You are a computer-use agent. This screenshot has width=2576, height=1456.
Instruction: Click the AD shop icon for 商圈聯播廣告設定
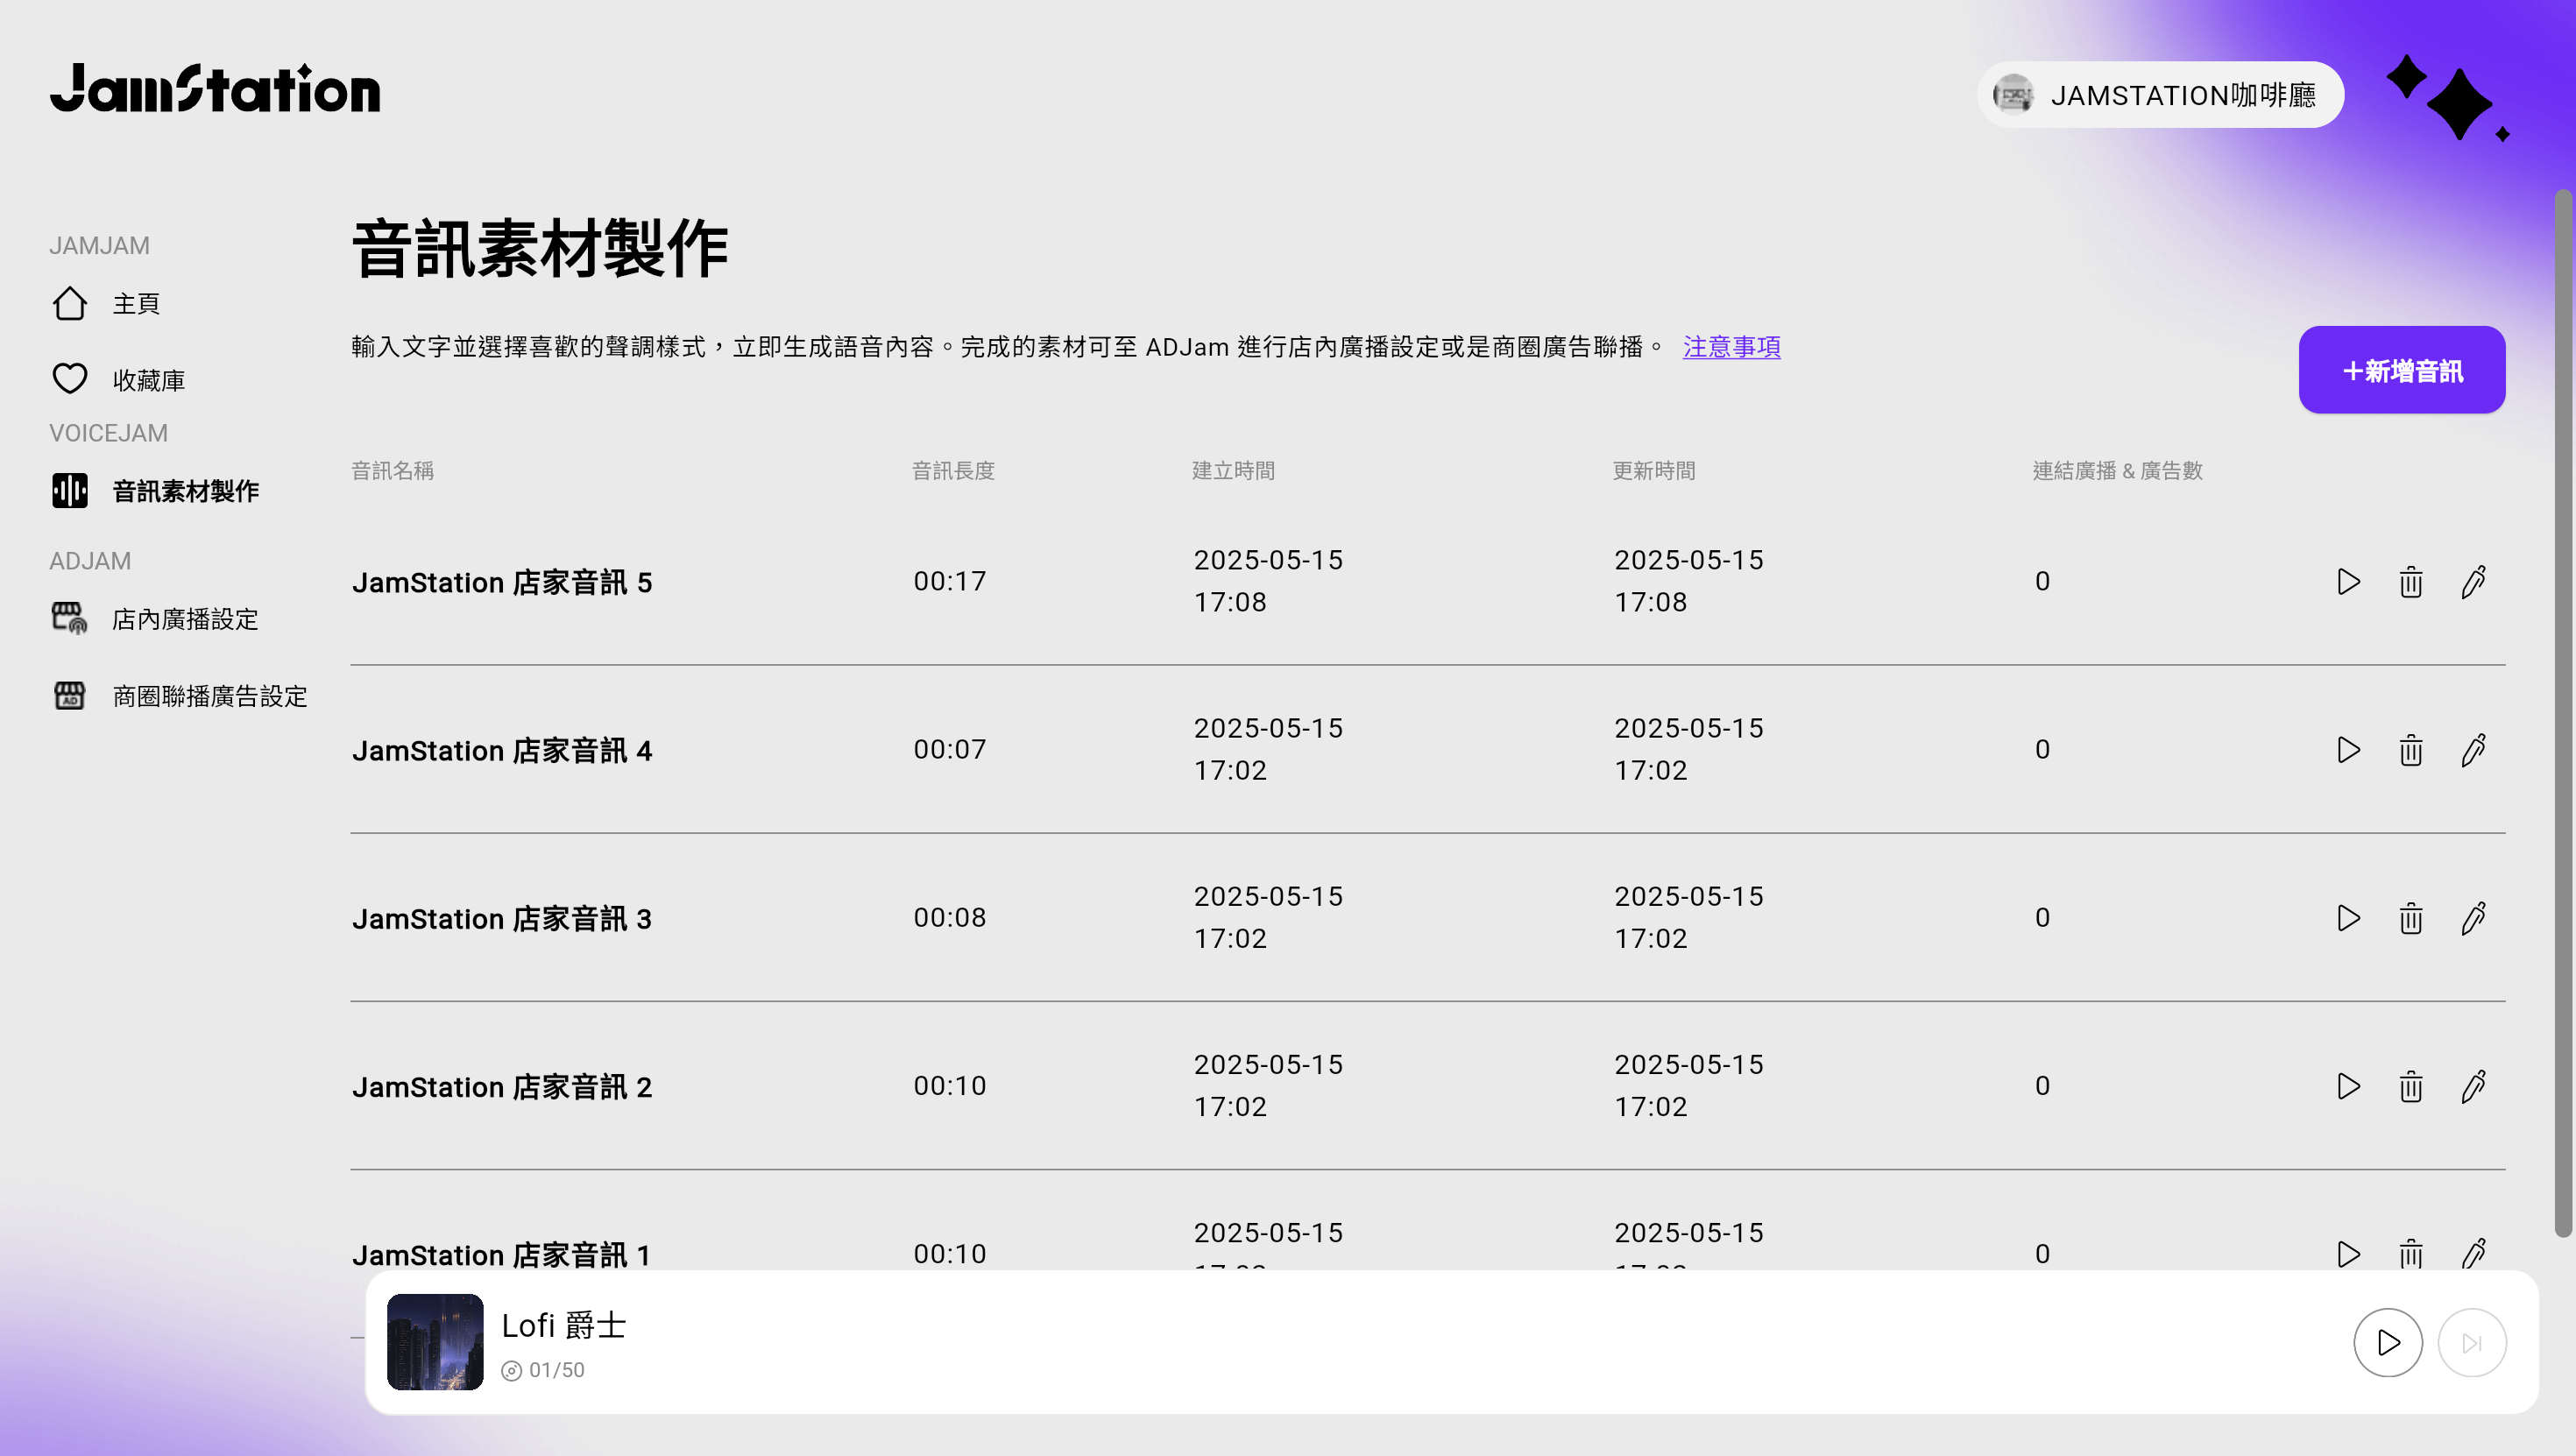[x=70, y=695]
